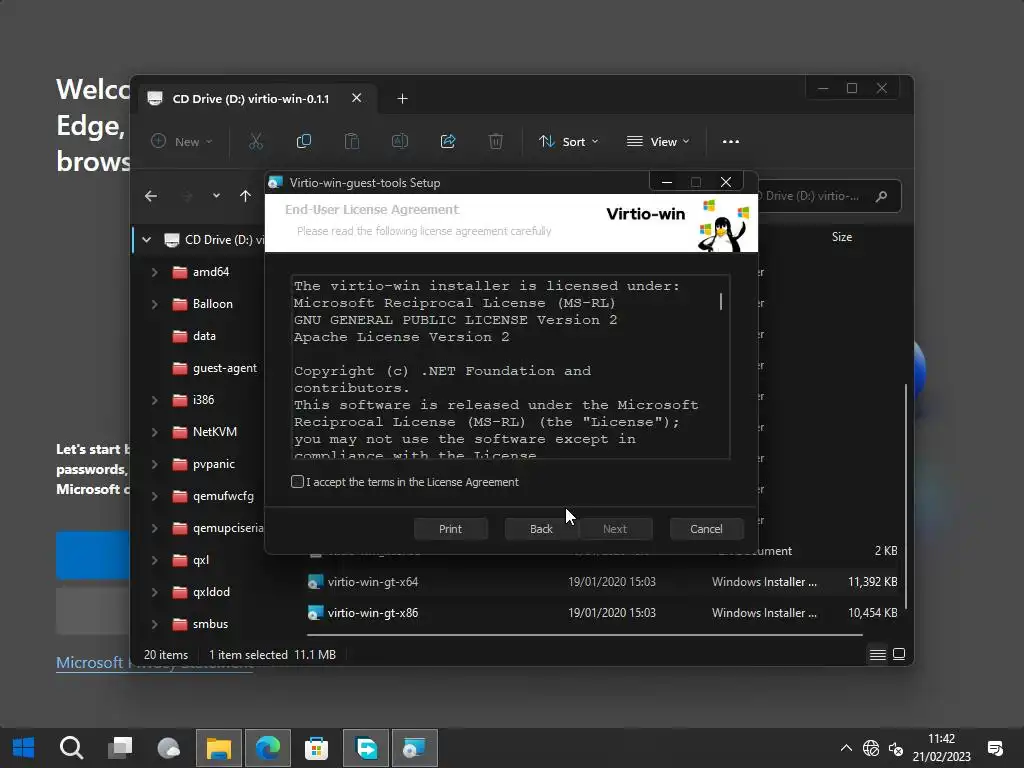The width and height of the screenshot is (1024, 768).
Task: Open the network globe tray icon
Action: (871, 748)
